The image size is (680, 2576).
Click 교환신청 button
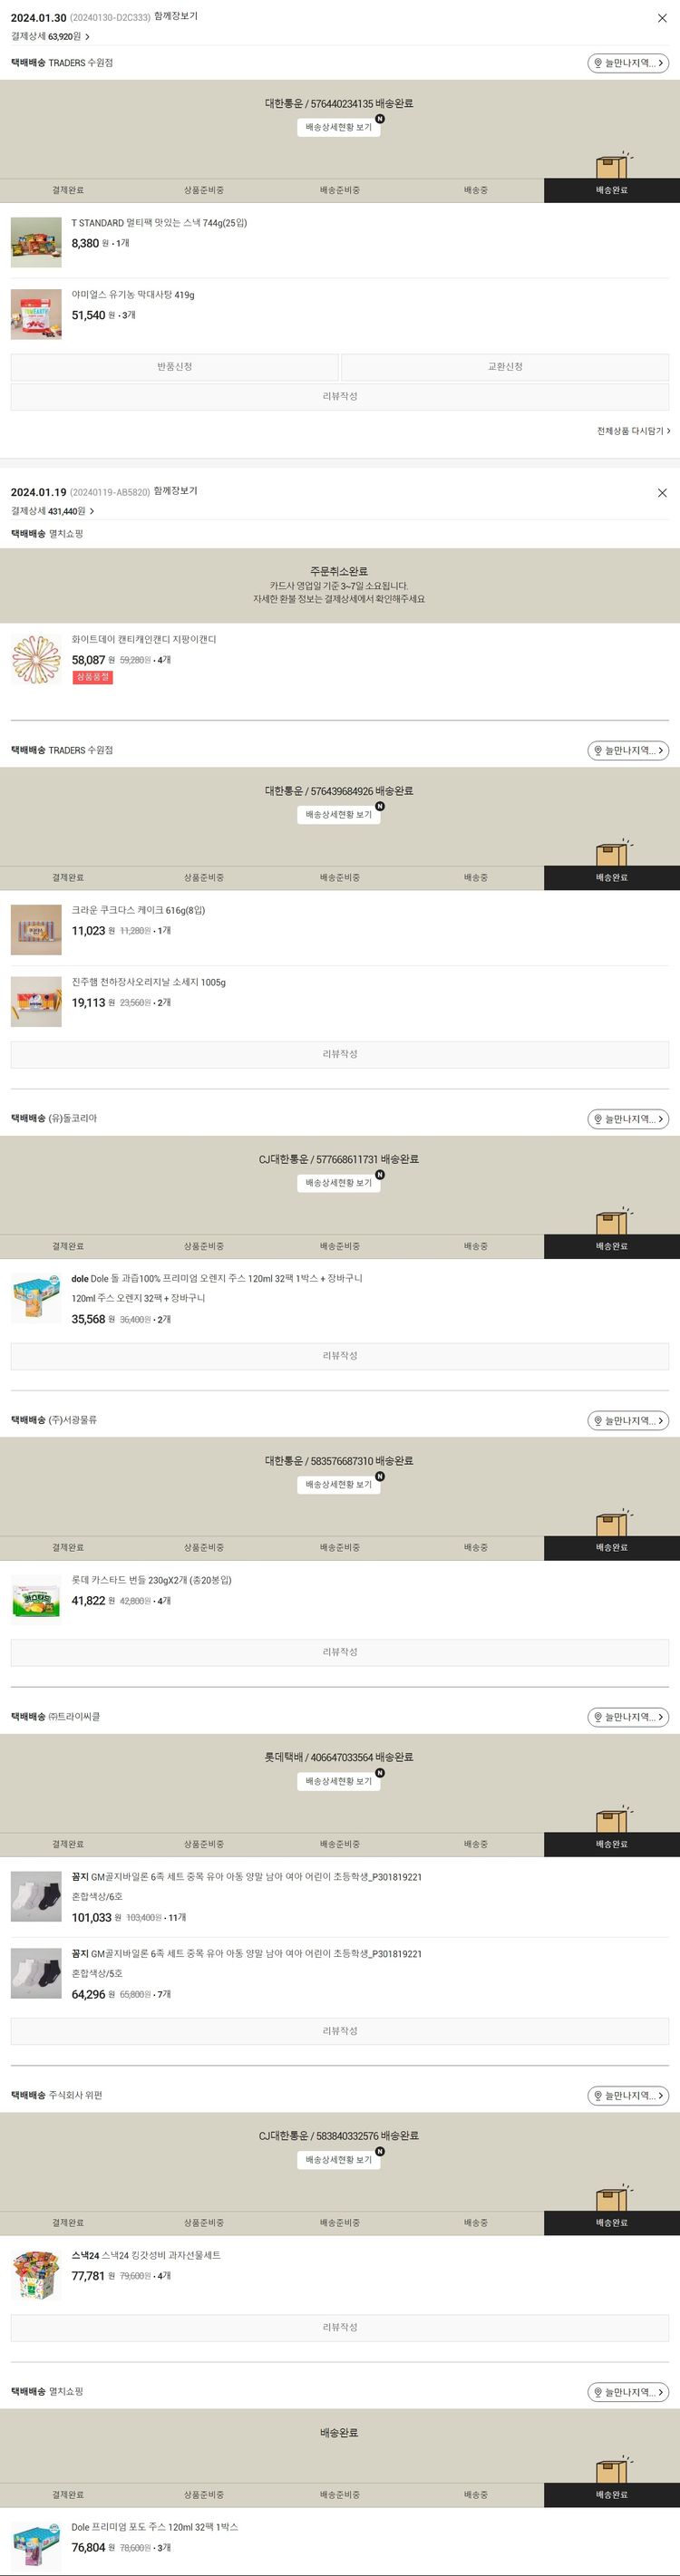pyautogui.click(x=505, y=367)
